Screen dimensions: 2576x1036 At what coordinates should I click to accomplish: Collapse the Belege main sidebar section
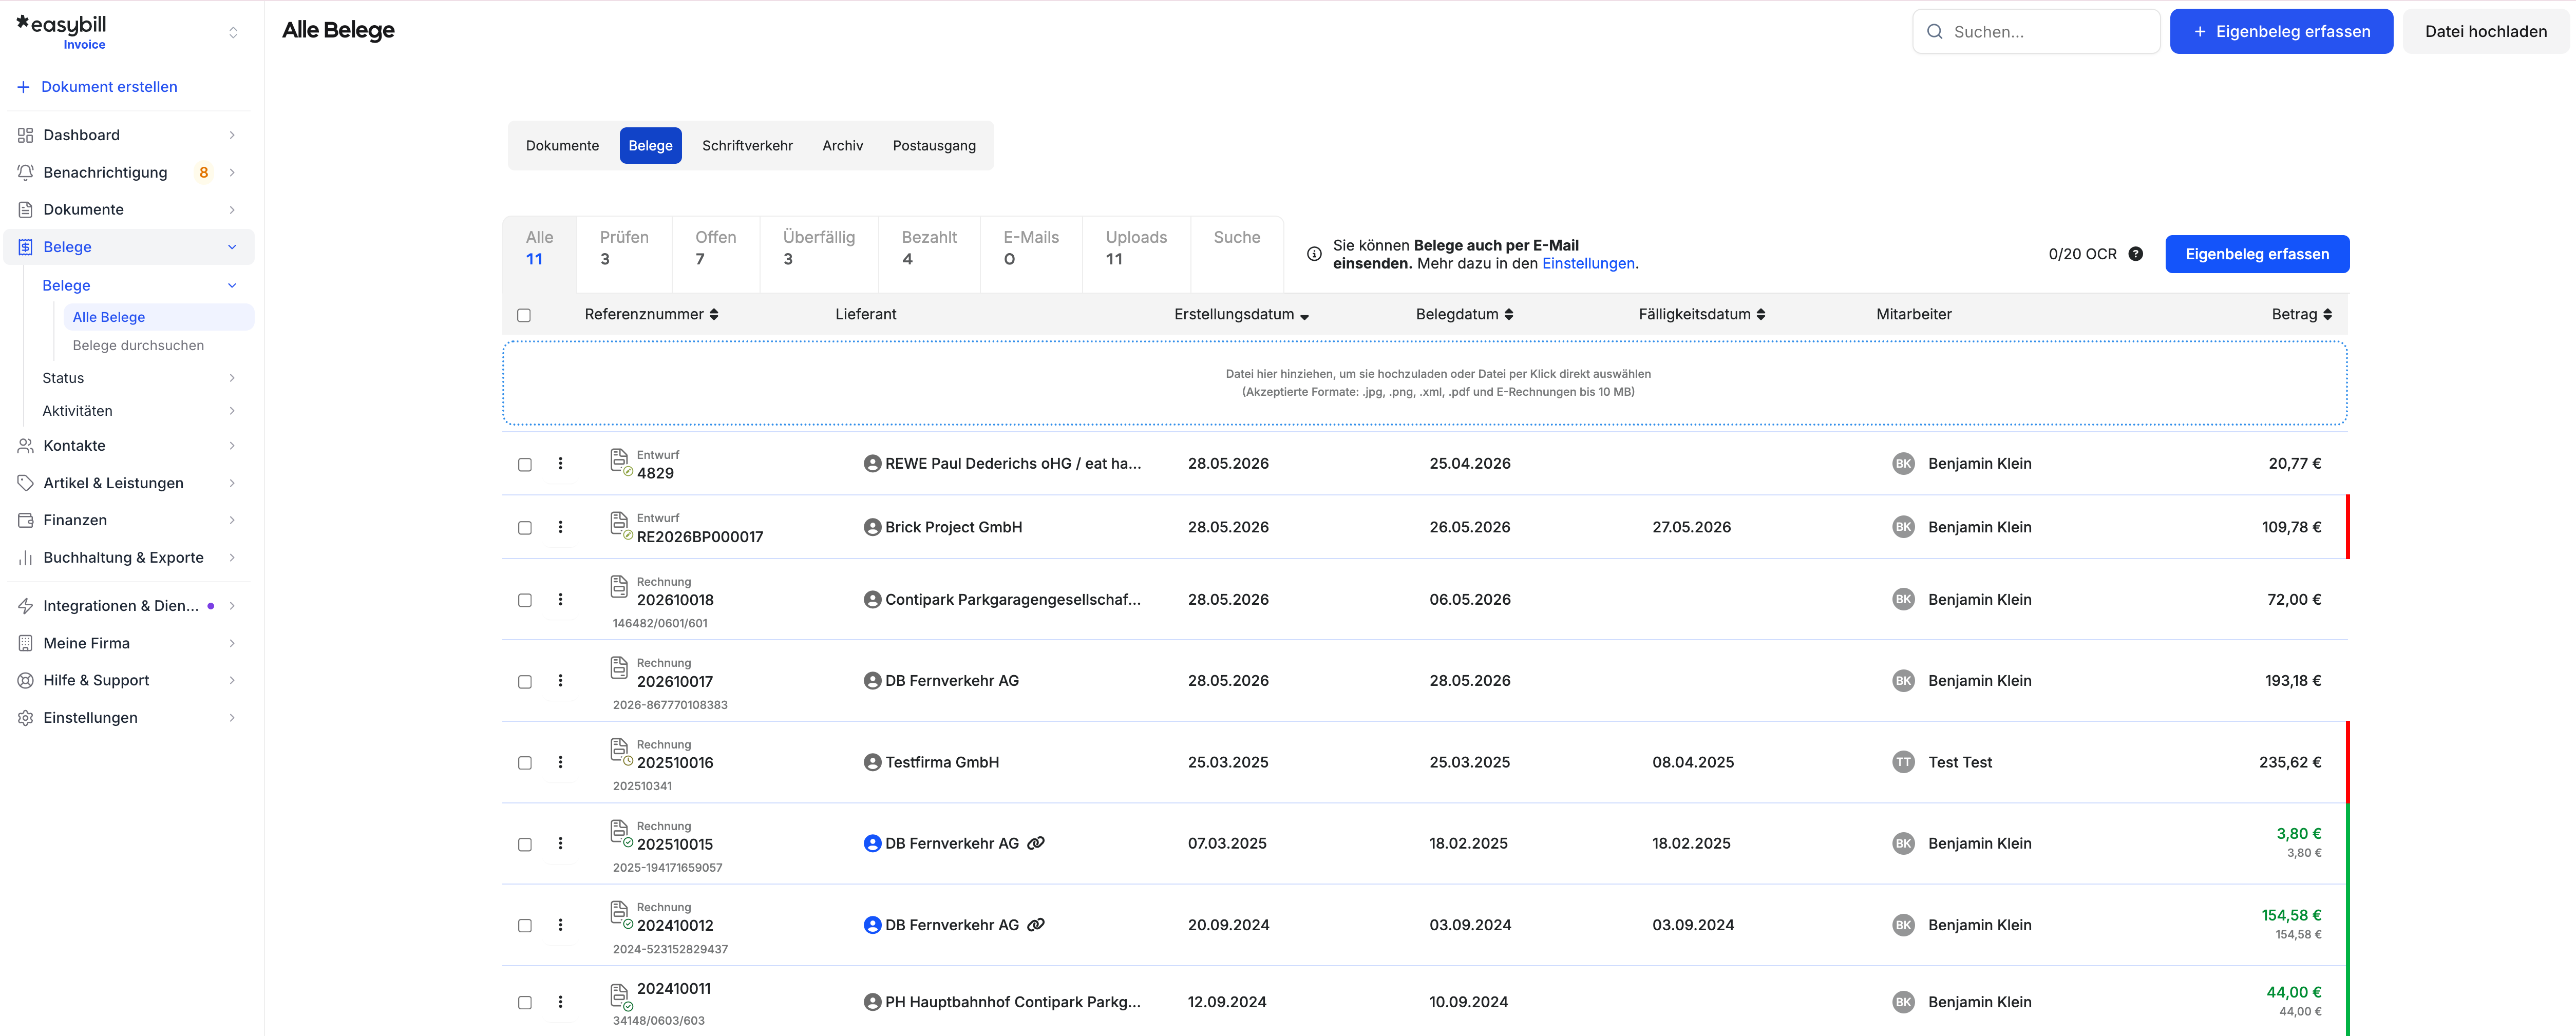click(x=232, y=247)
